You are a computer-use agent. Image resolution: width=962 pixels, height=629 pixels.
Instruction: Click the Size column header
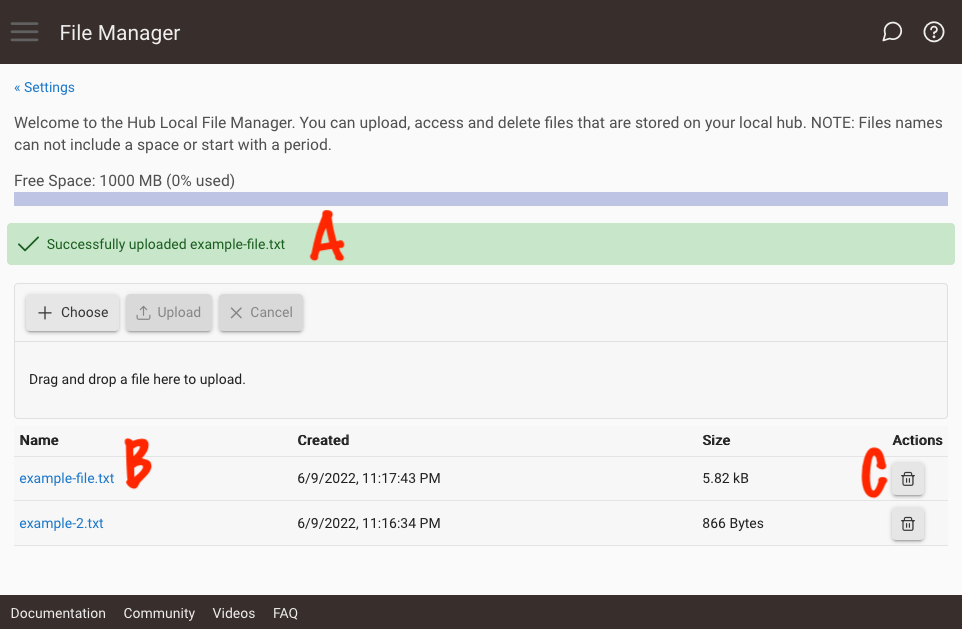pyautogui.click(x=716, y=440)
